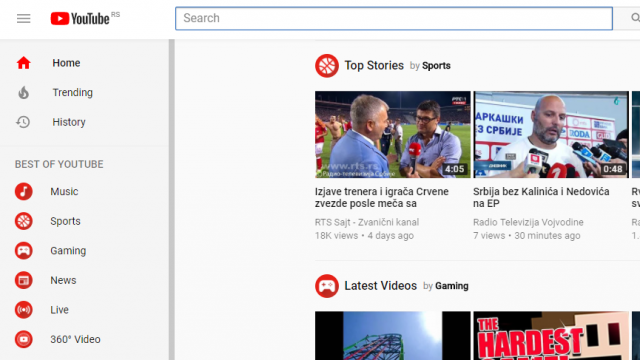
Task: Click the Live broadcast icon
Action: tap(24, 310)
